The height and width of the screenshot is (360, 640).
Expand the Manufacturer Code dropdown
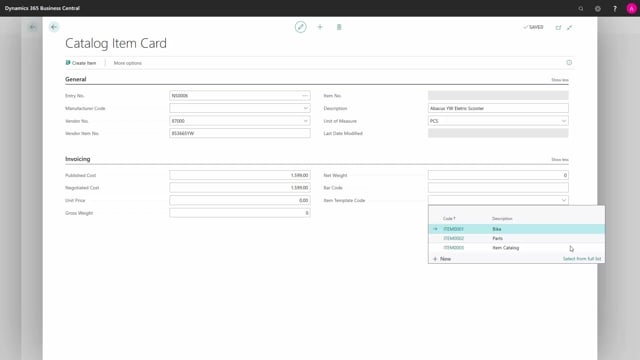click(x=305, y=108)
